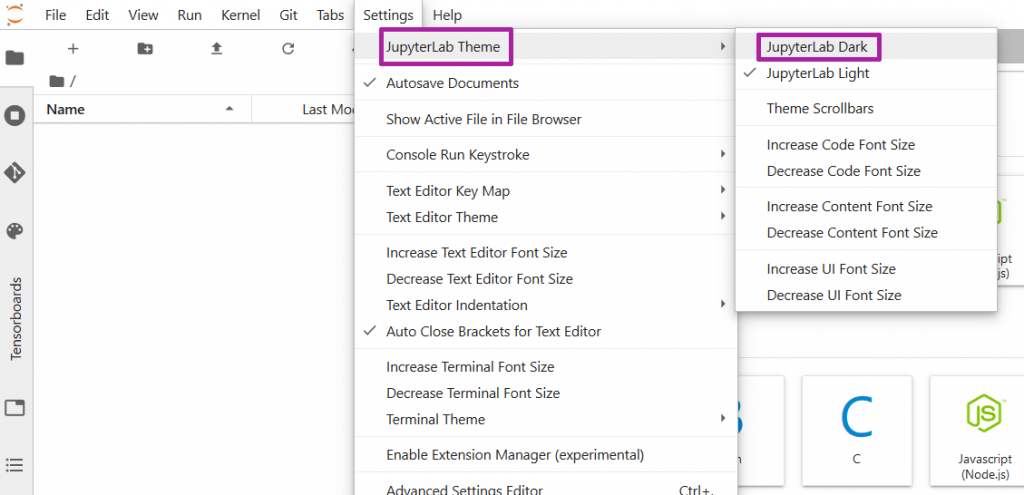
Task: Click Decrease Content Font Size
Action: click(x=866, y=232)
